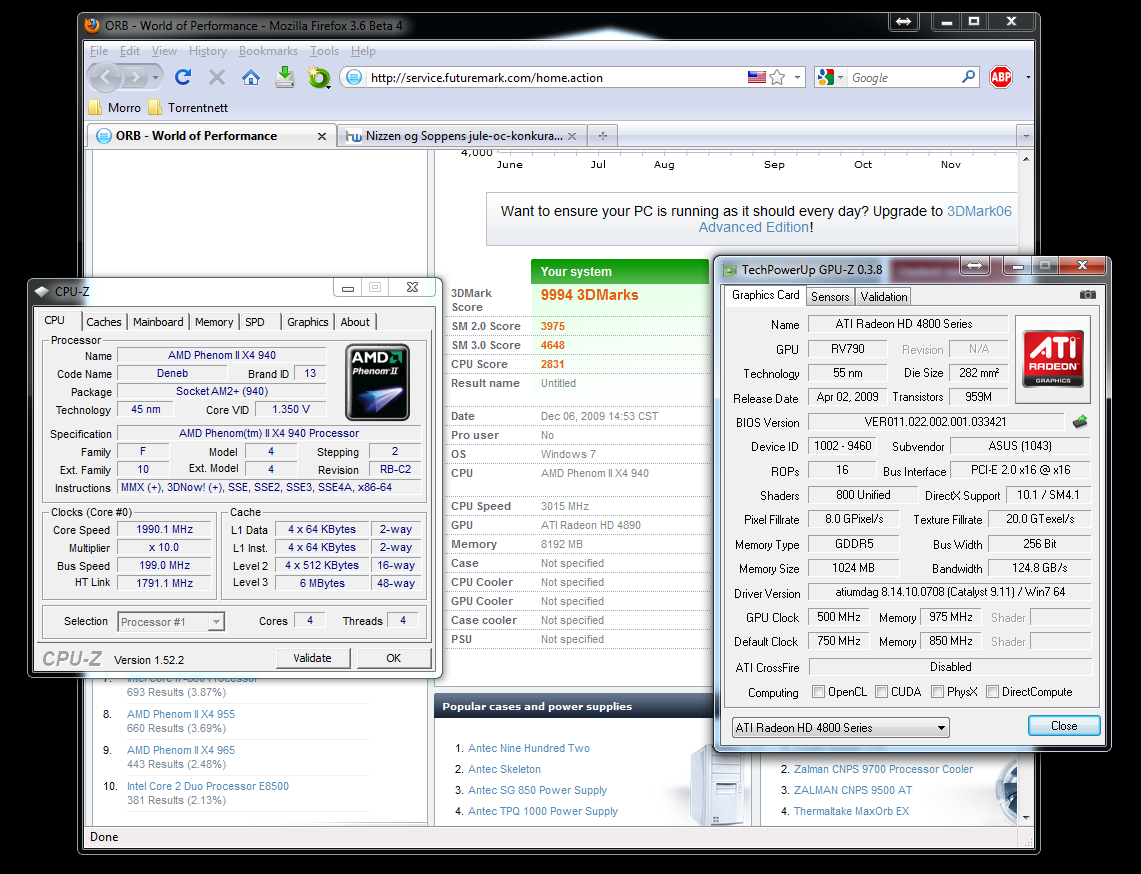Screen dimensions: 1141x874
Task: Click the green Greasemonkey-style toolbar icon
Action: click(x=319, y=76)
